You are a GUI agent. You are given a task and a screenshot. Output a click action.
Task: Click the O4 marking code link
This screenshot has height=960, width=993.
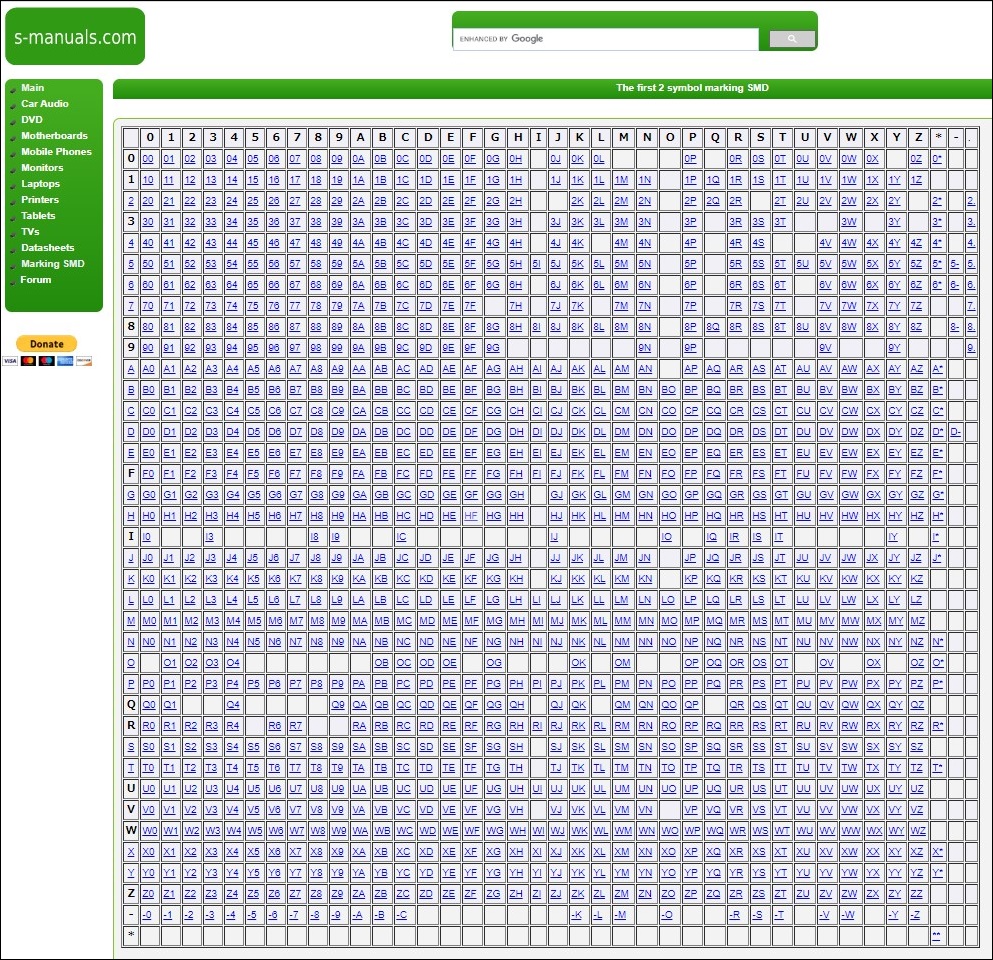[233, 662]
